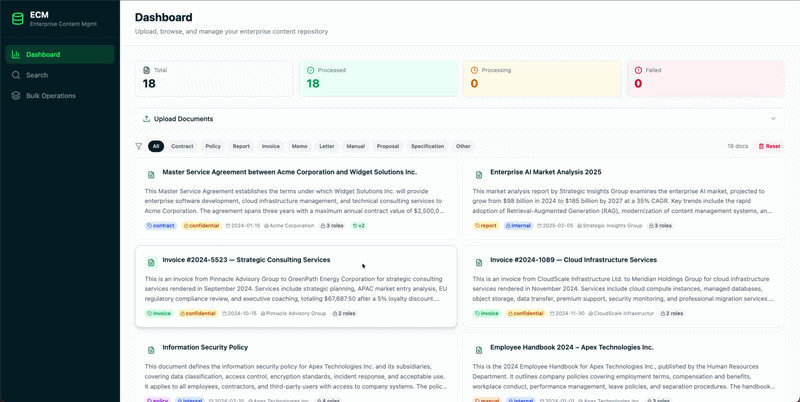This screenshot has height=402, width=800.
Task: Click the Enterprise AI Market Analysis file icon
Action: pos(479,175)
